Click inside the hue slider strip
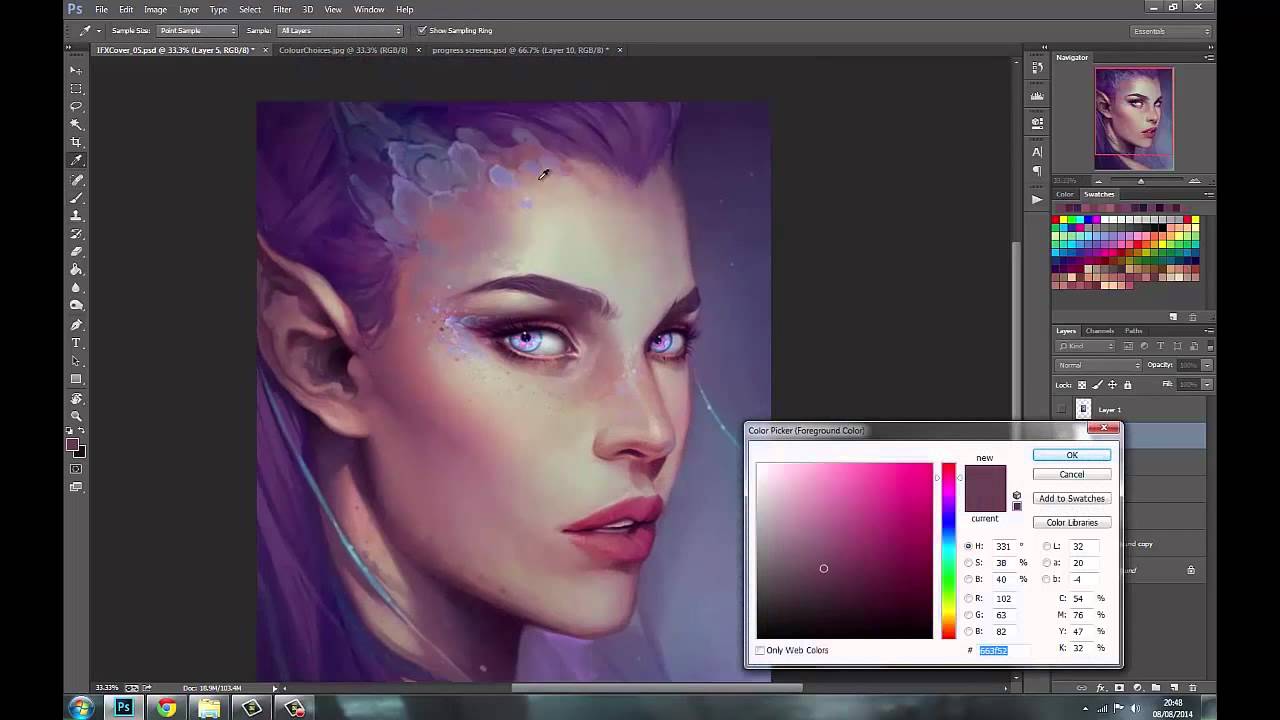The width and height of the screenshot is (1280, 720). (x=948, y=550)
